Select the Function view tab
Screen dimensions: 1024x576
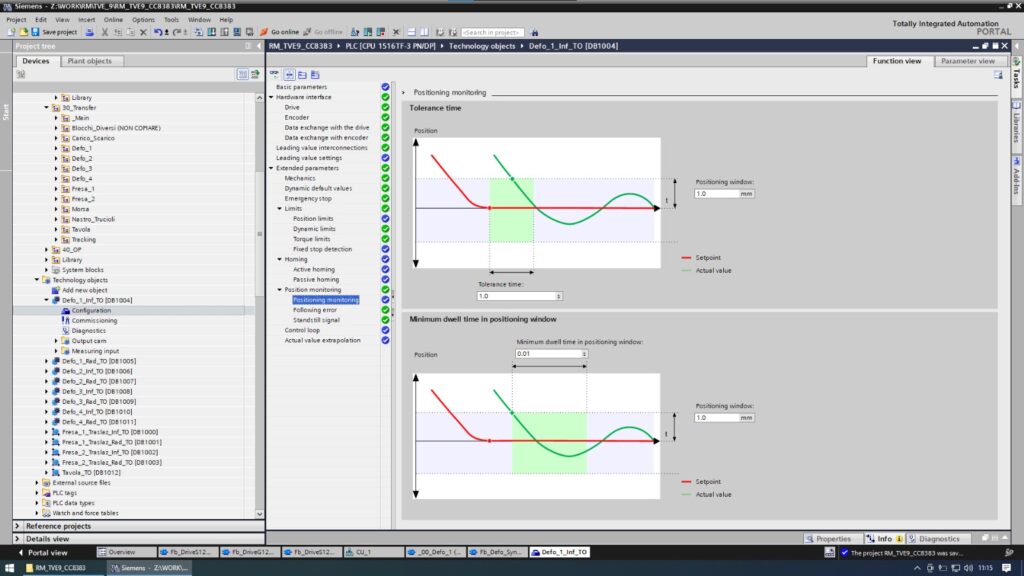pyautogui.click(x=897, y=61)
